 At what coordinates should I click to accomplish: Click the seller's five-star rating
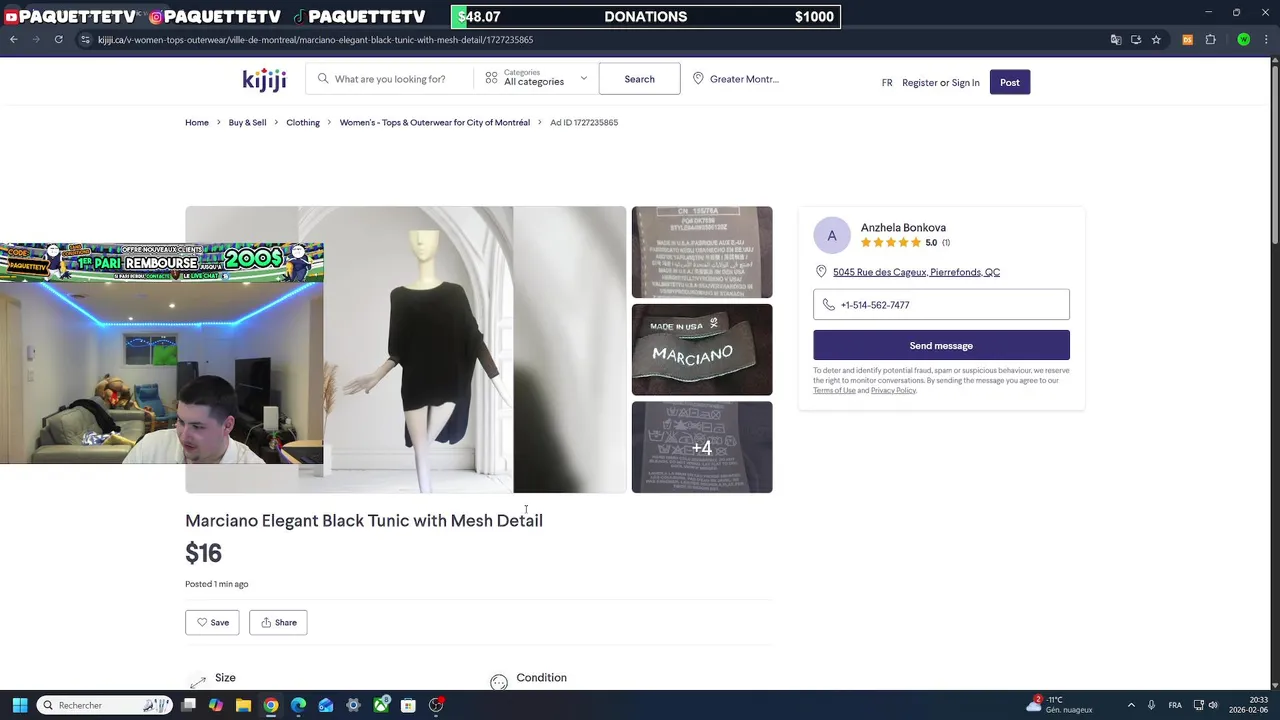click(x=891, y=243)
